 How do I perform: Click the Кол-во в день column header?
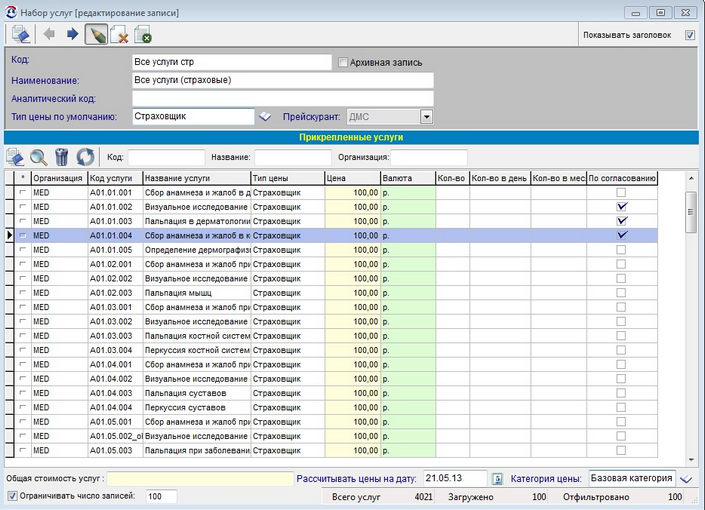pos(500,178)
